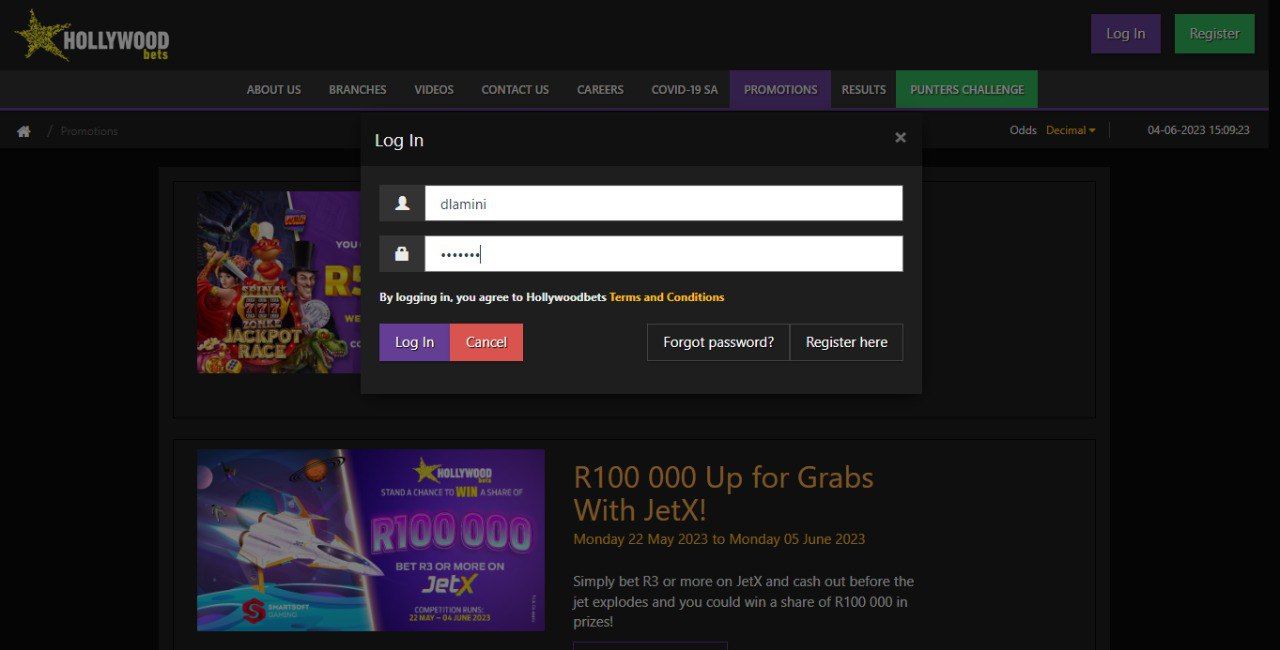Click the user icon beside username field
Viewport: 1280px width, 650px height.
402,203
